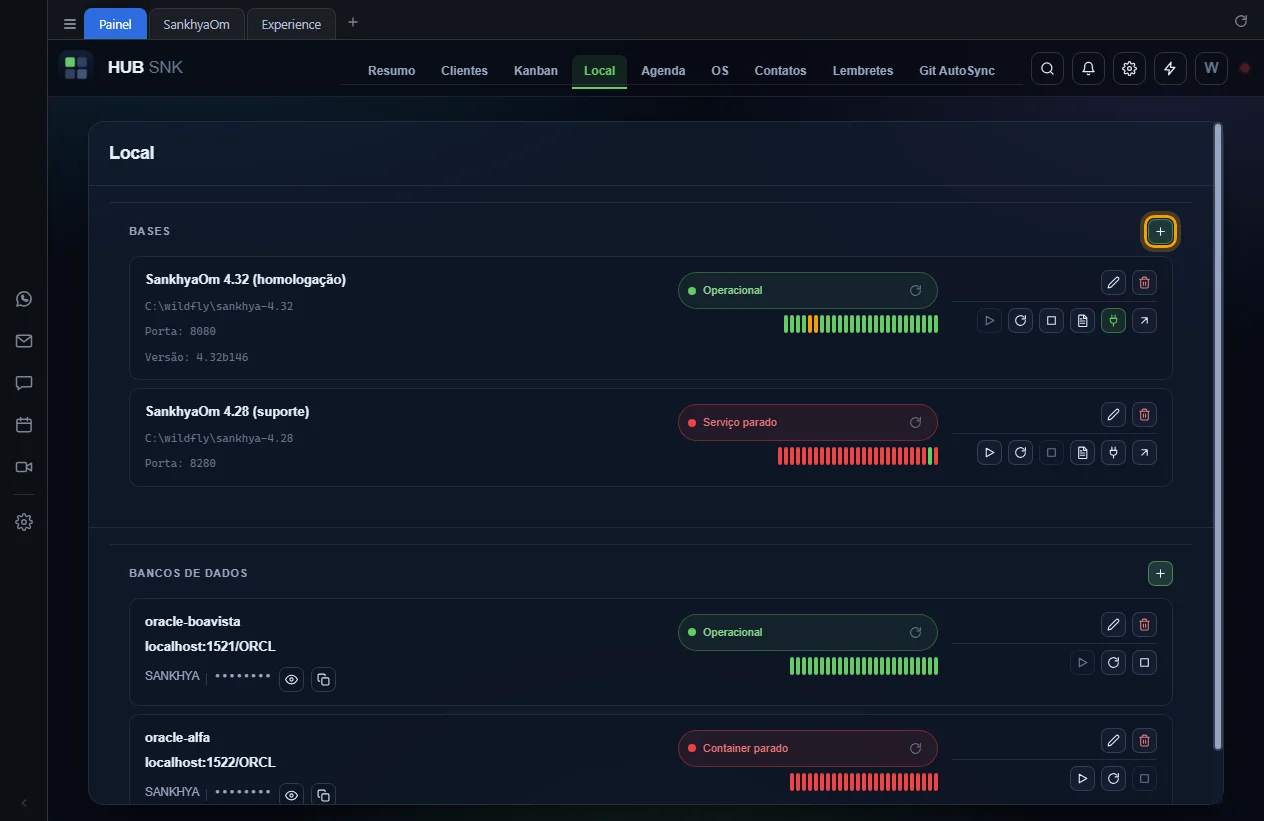Viewport: 1264px width, 821px height.
Task: Open the calendar icon in sidebar
Action: pos(24,425)
